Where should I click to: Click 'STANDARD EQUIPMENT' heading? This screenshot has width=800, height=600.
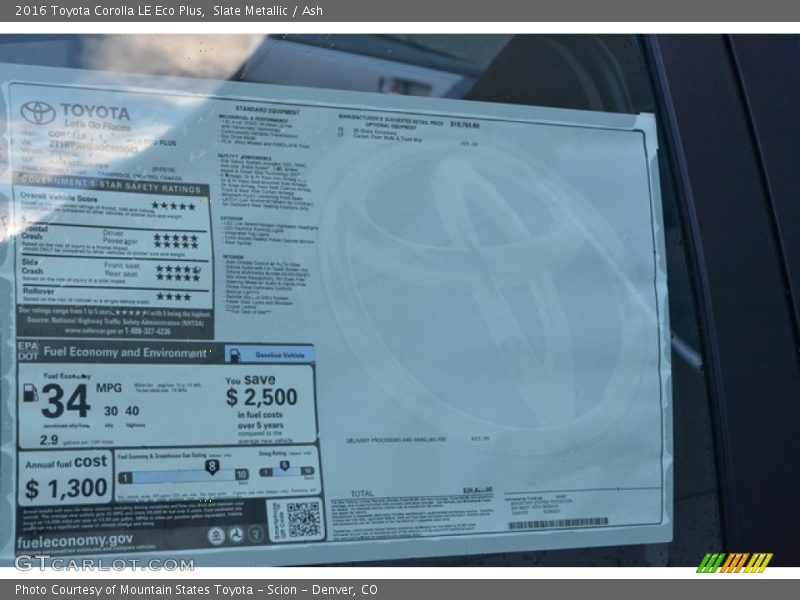click(267, 110)
